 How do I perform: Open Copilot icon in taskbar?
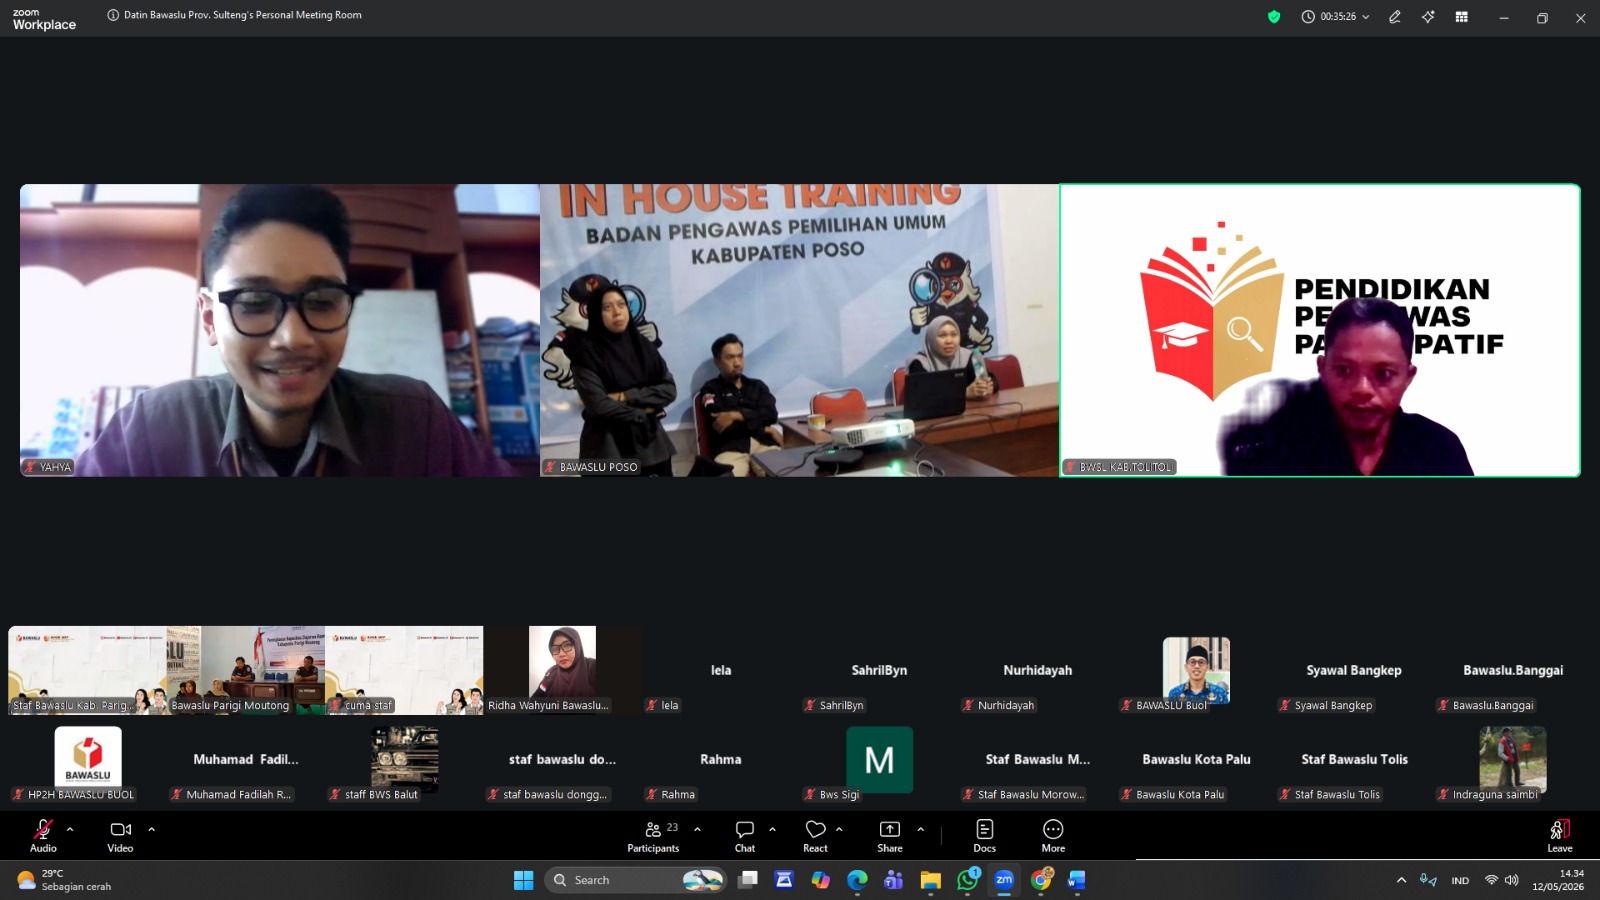point(820,880)
